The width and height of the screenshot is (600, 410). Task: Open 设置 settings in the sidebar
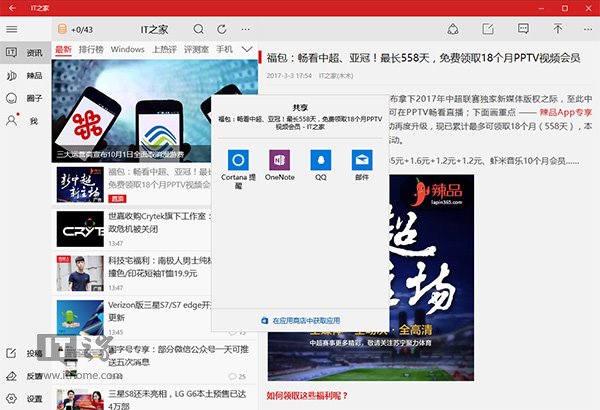tap(25, 399)
